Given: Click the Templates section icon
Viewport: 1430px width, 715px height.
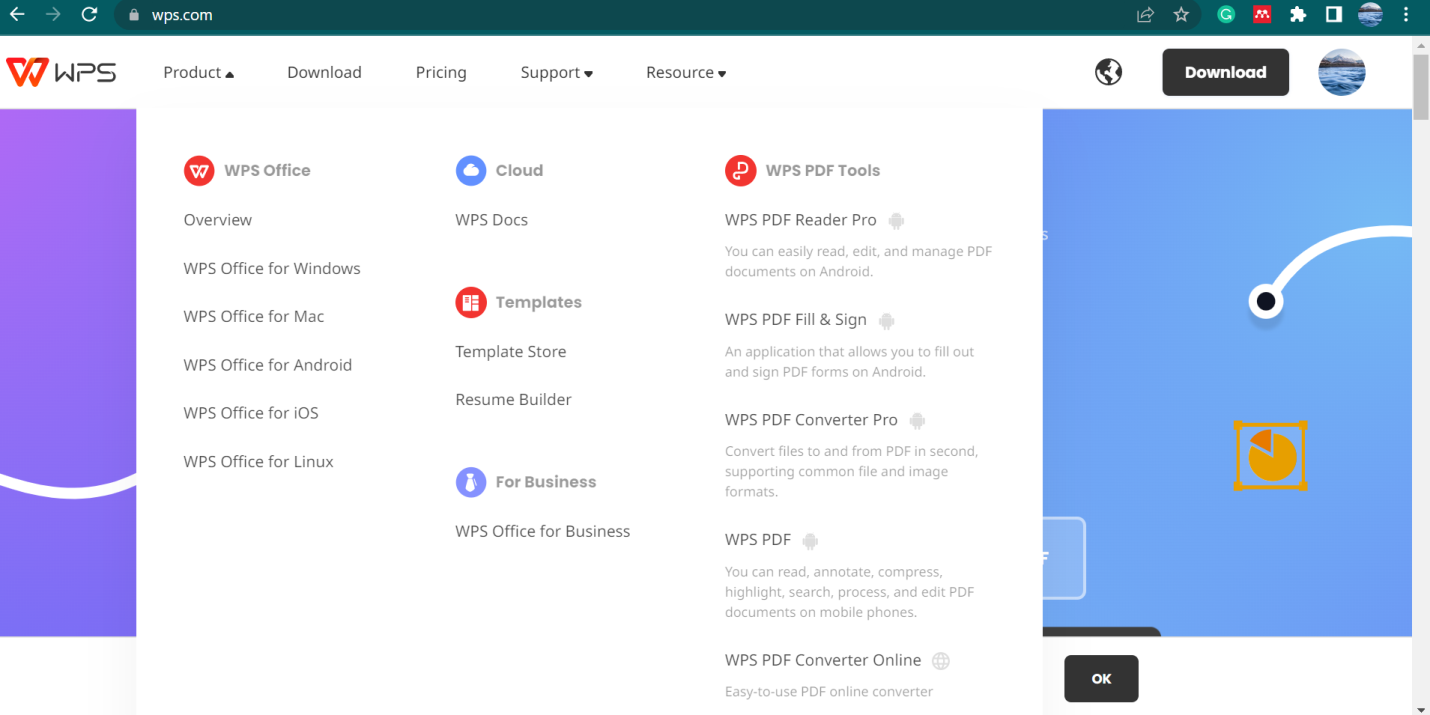Looking at the screenshot, I should coord(471,302).
